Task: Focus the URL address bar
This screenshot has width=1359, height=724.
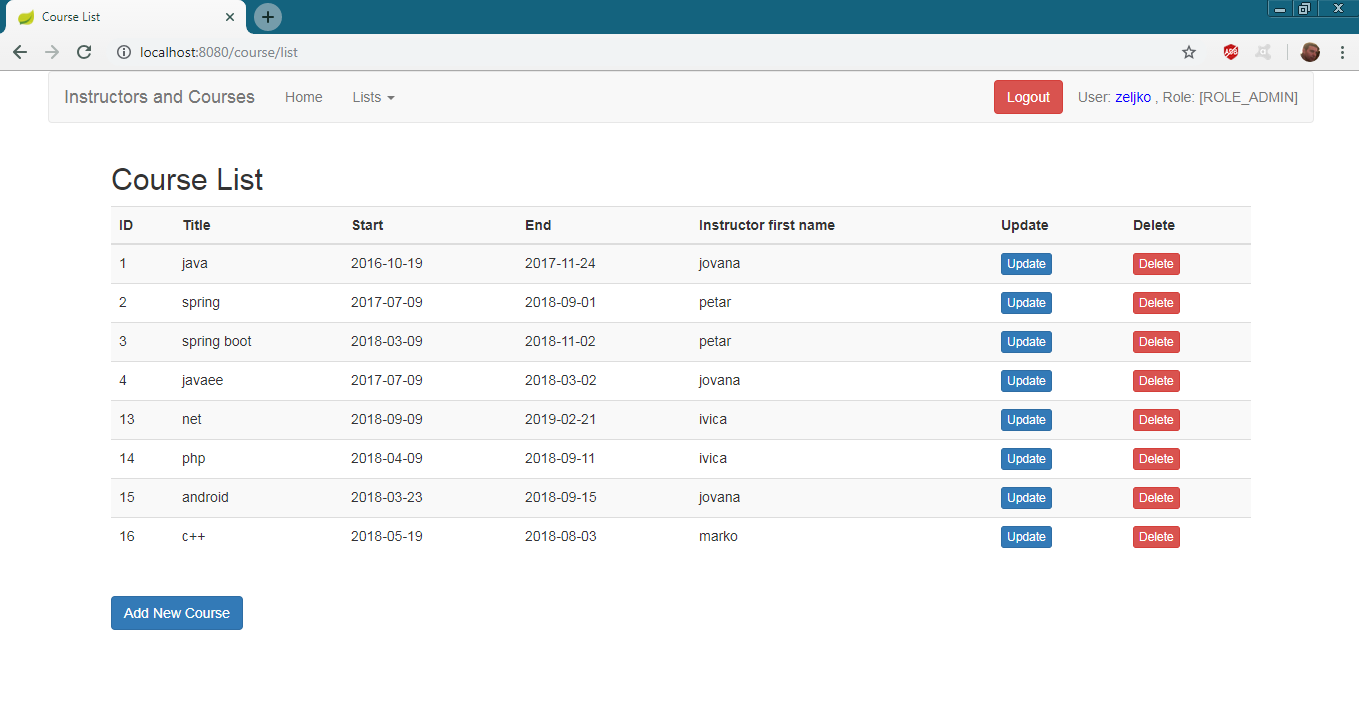Action: [x=600, y=52]
